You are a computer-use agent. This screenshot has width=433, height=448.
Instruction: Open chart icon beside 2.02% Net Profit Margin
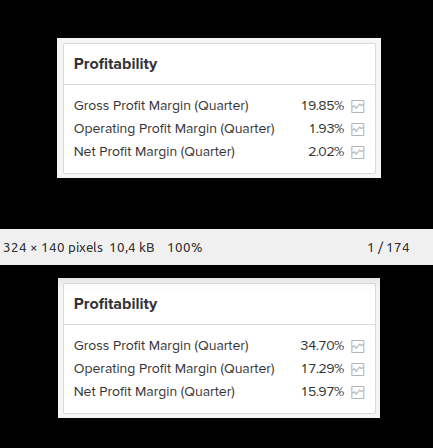coord(358,153)
